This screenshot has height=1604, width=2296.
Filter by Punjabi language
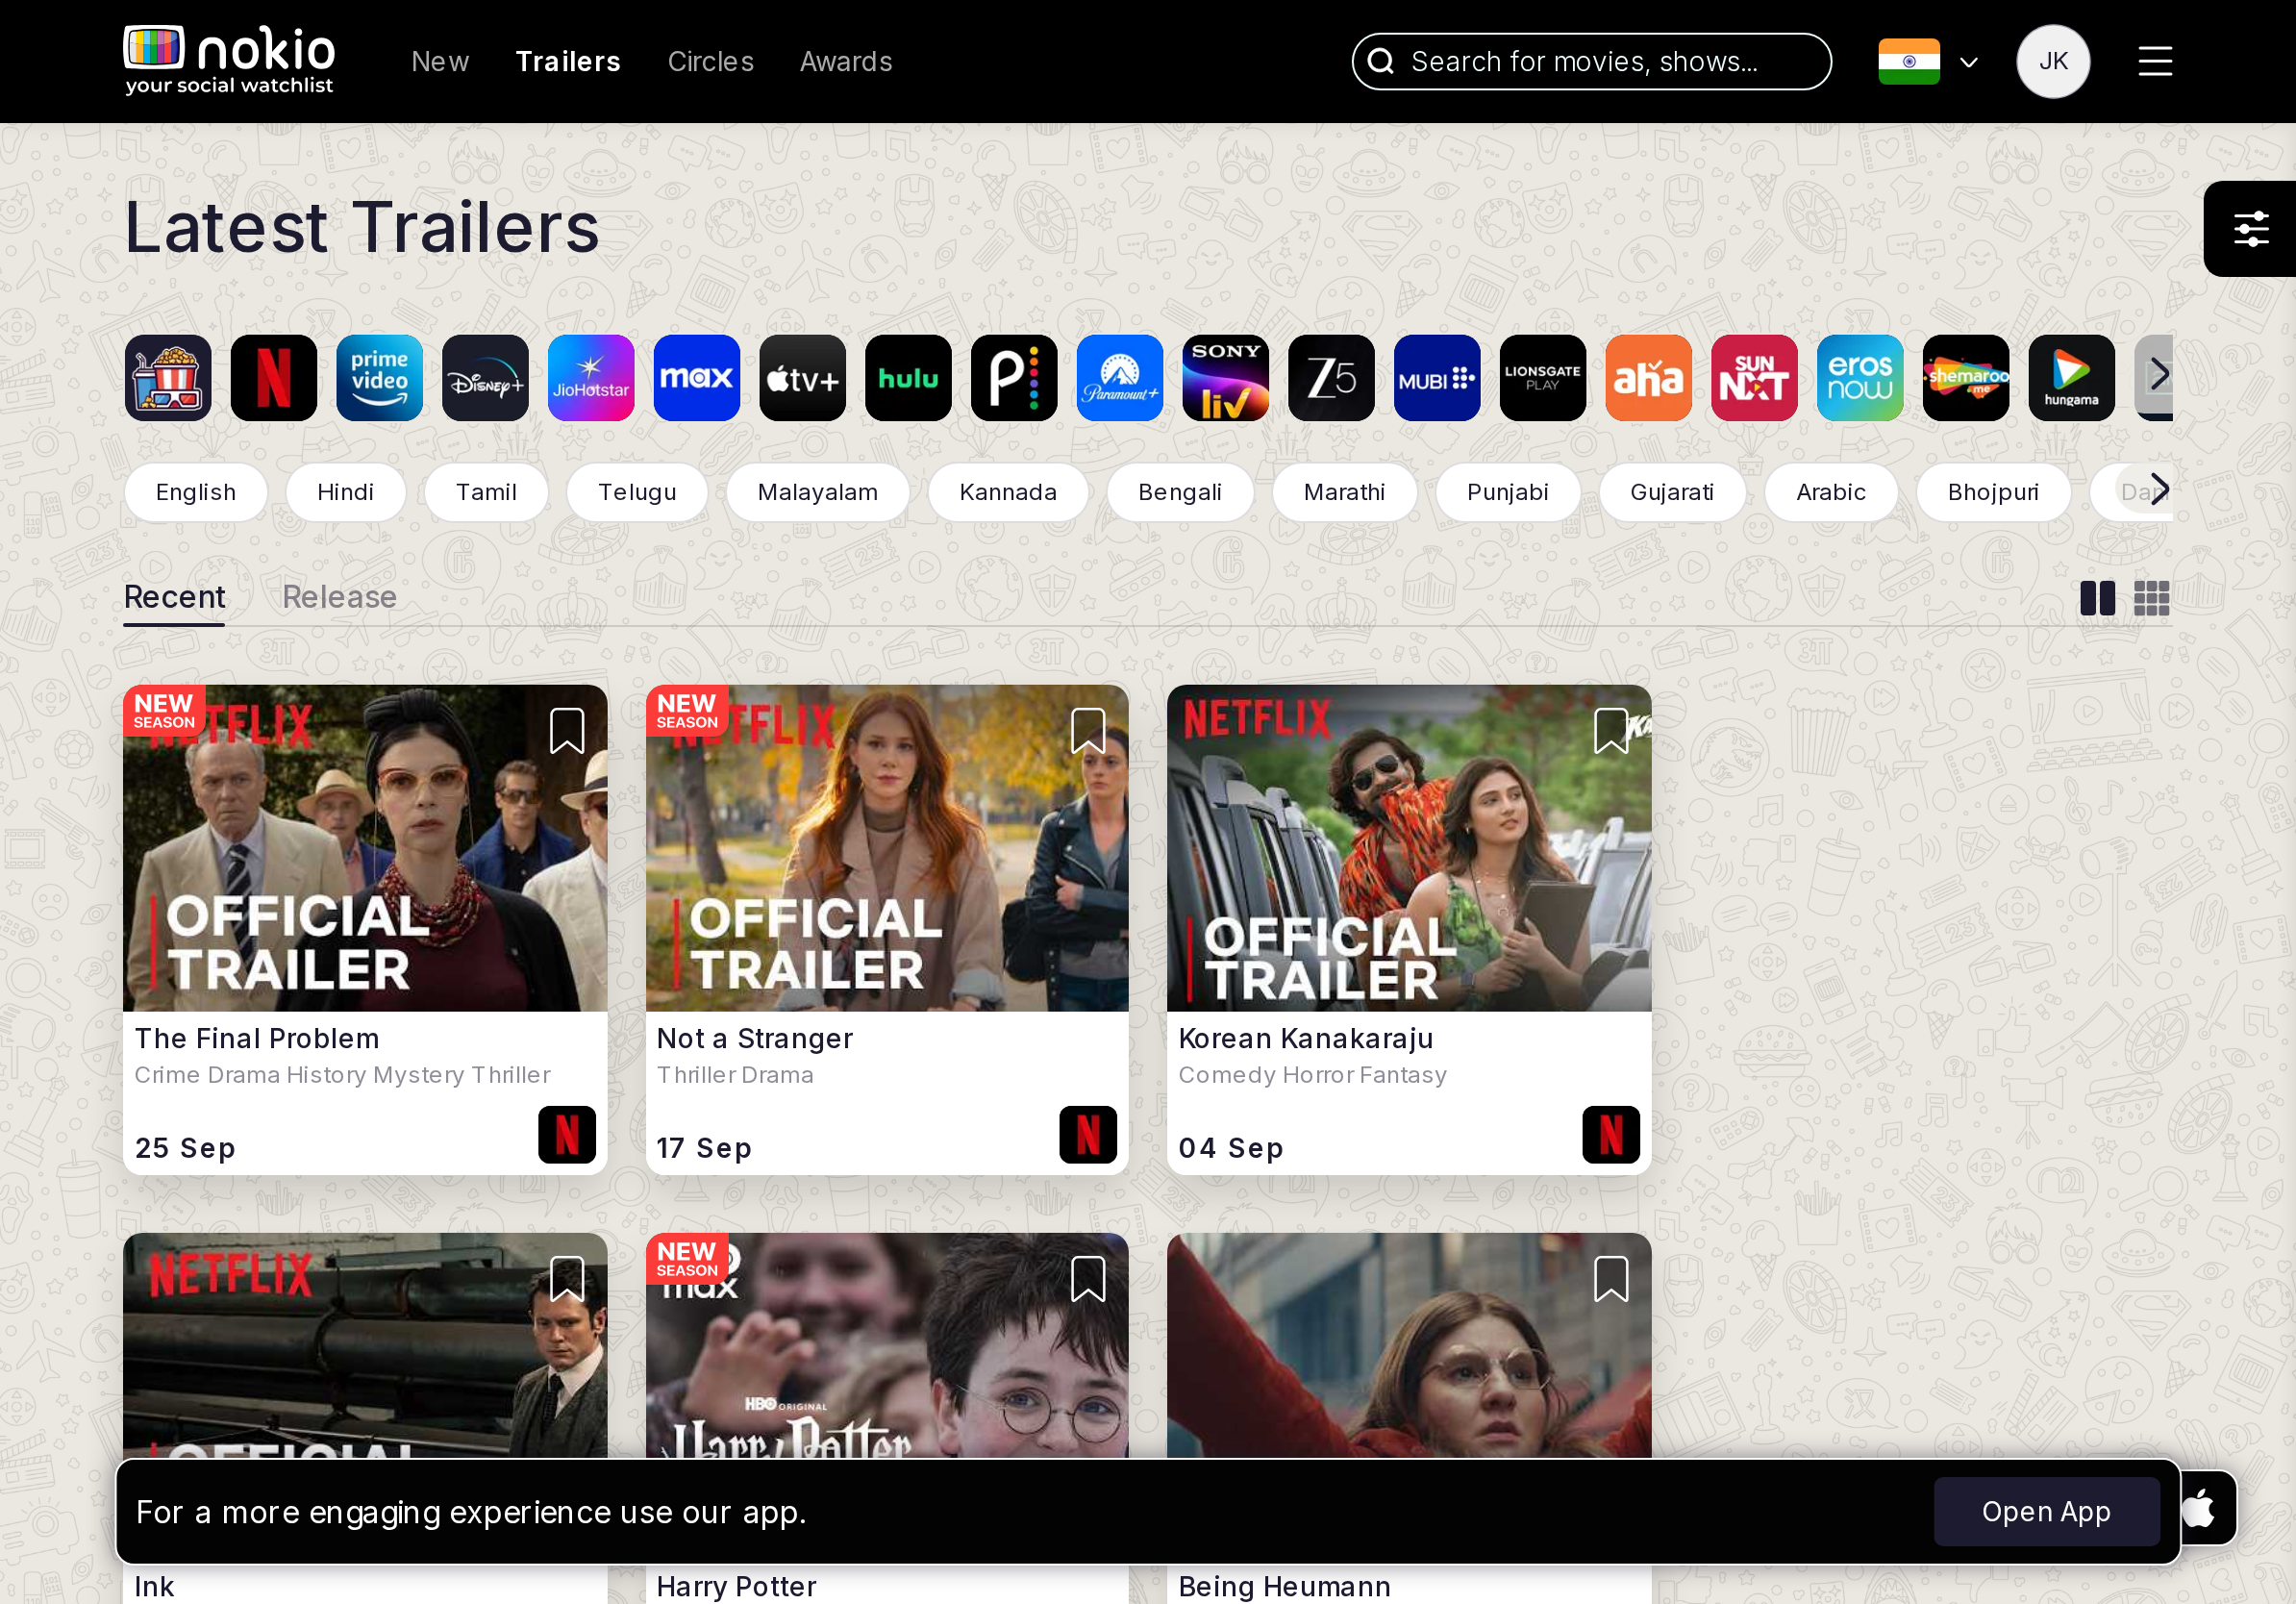pyautogui.click(x=1508, y=492)
